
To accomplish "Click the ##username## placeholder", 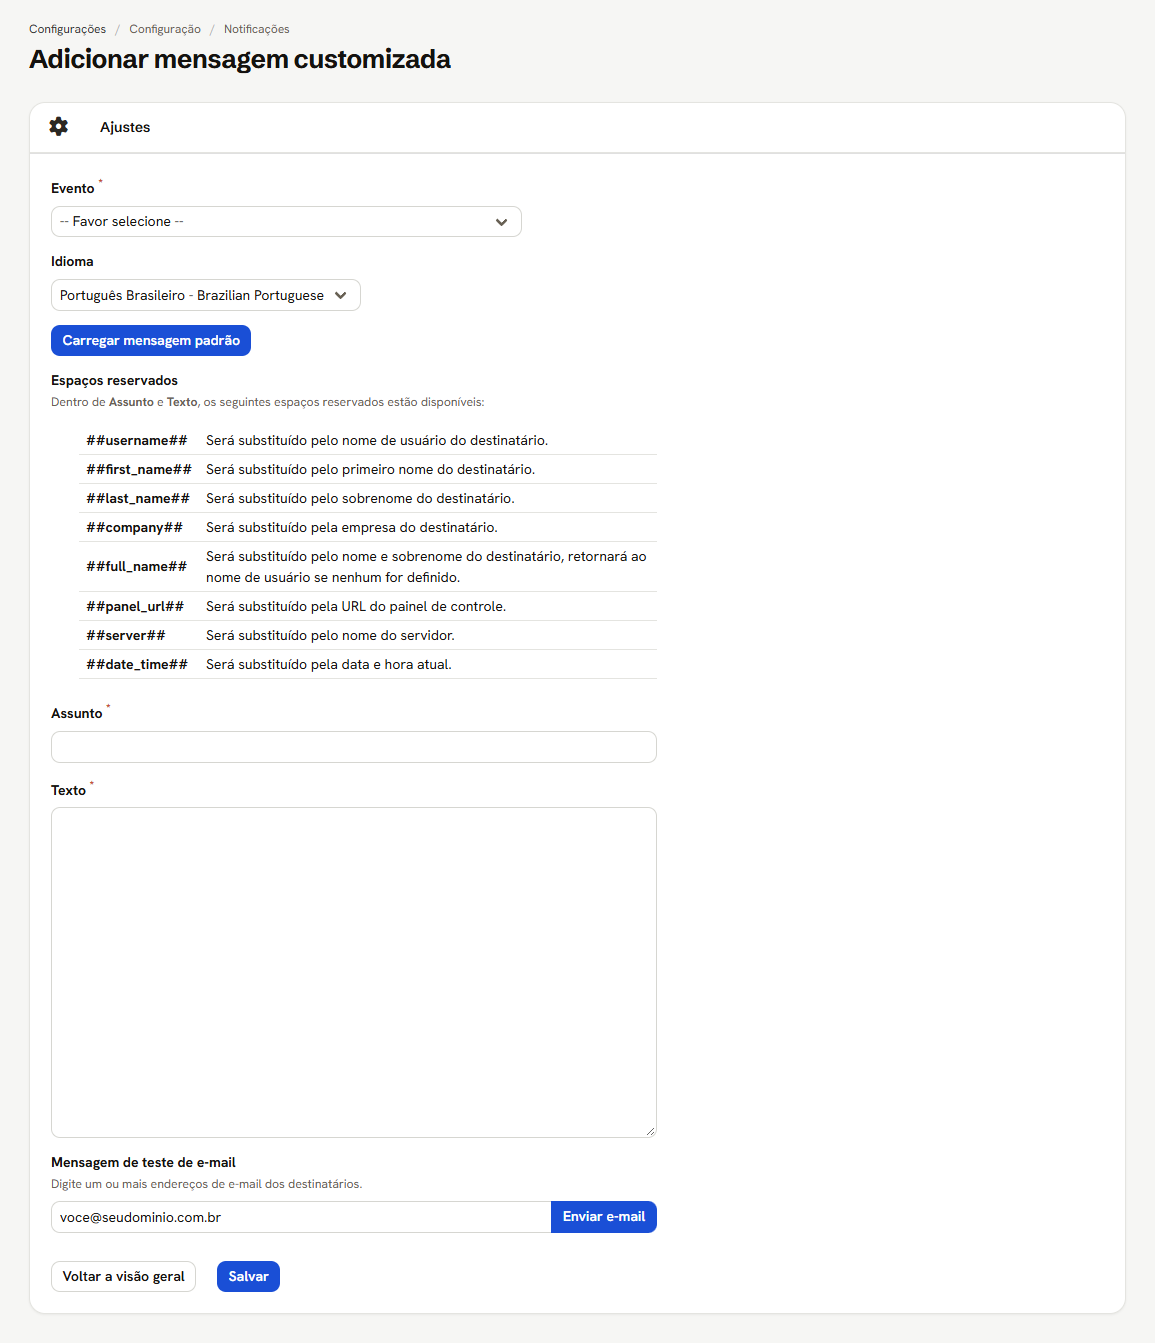I will 137,441.
